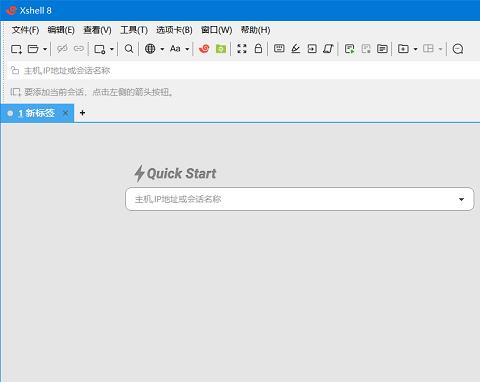Expand the Quick Start dropdown arrow

[461, 199]
